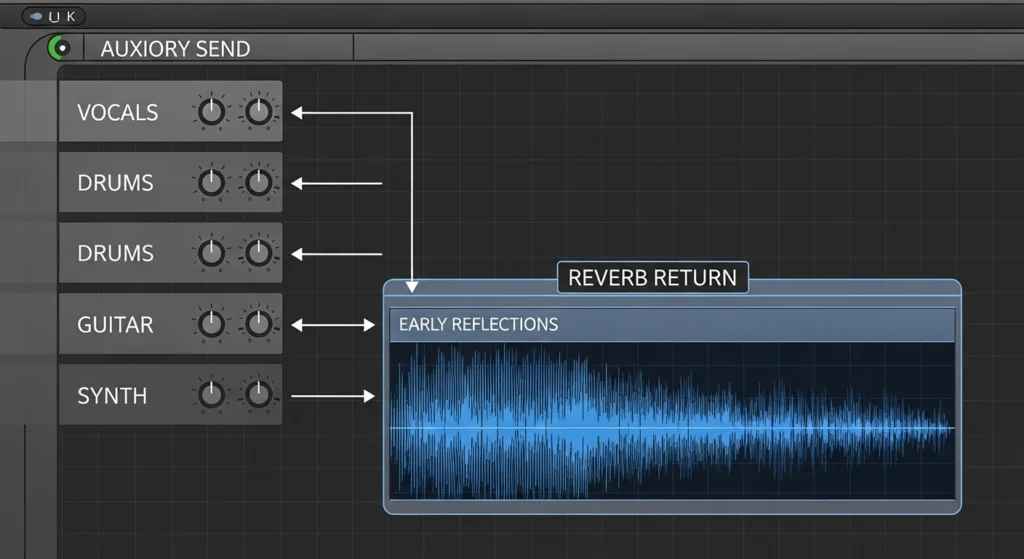Click the second knob on the SYNTH row
Viewport: 1024px width, 559px height.
(x=259, y=394)
